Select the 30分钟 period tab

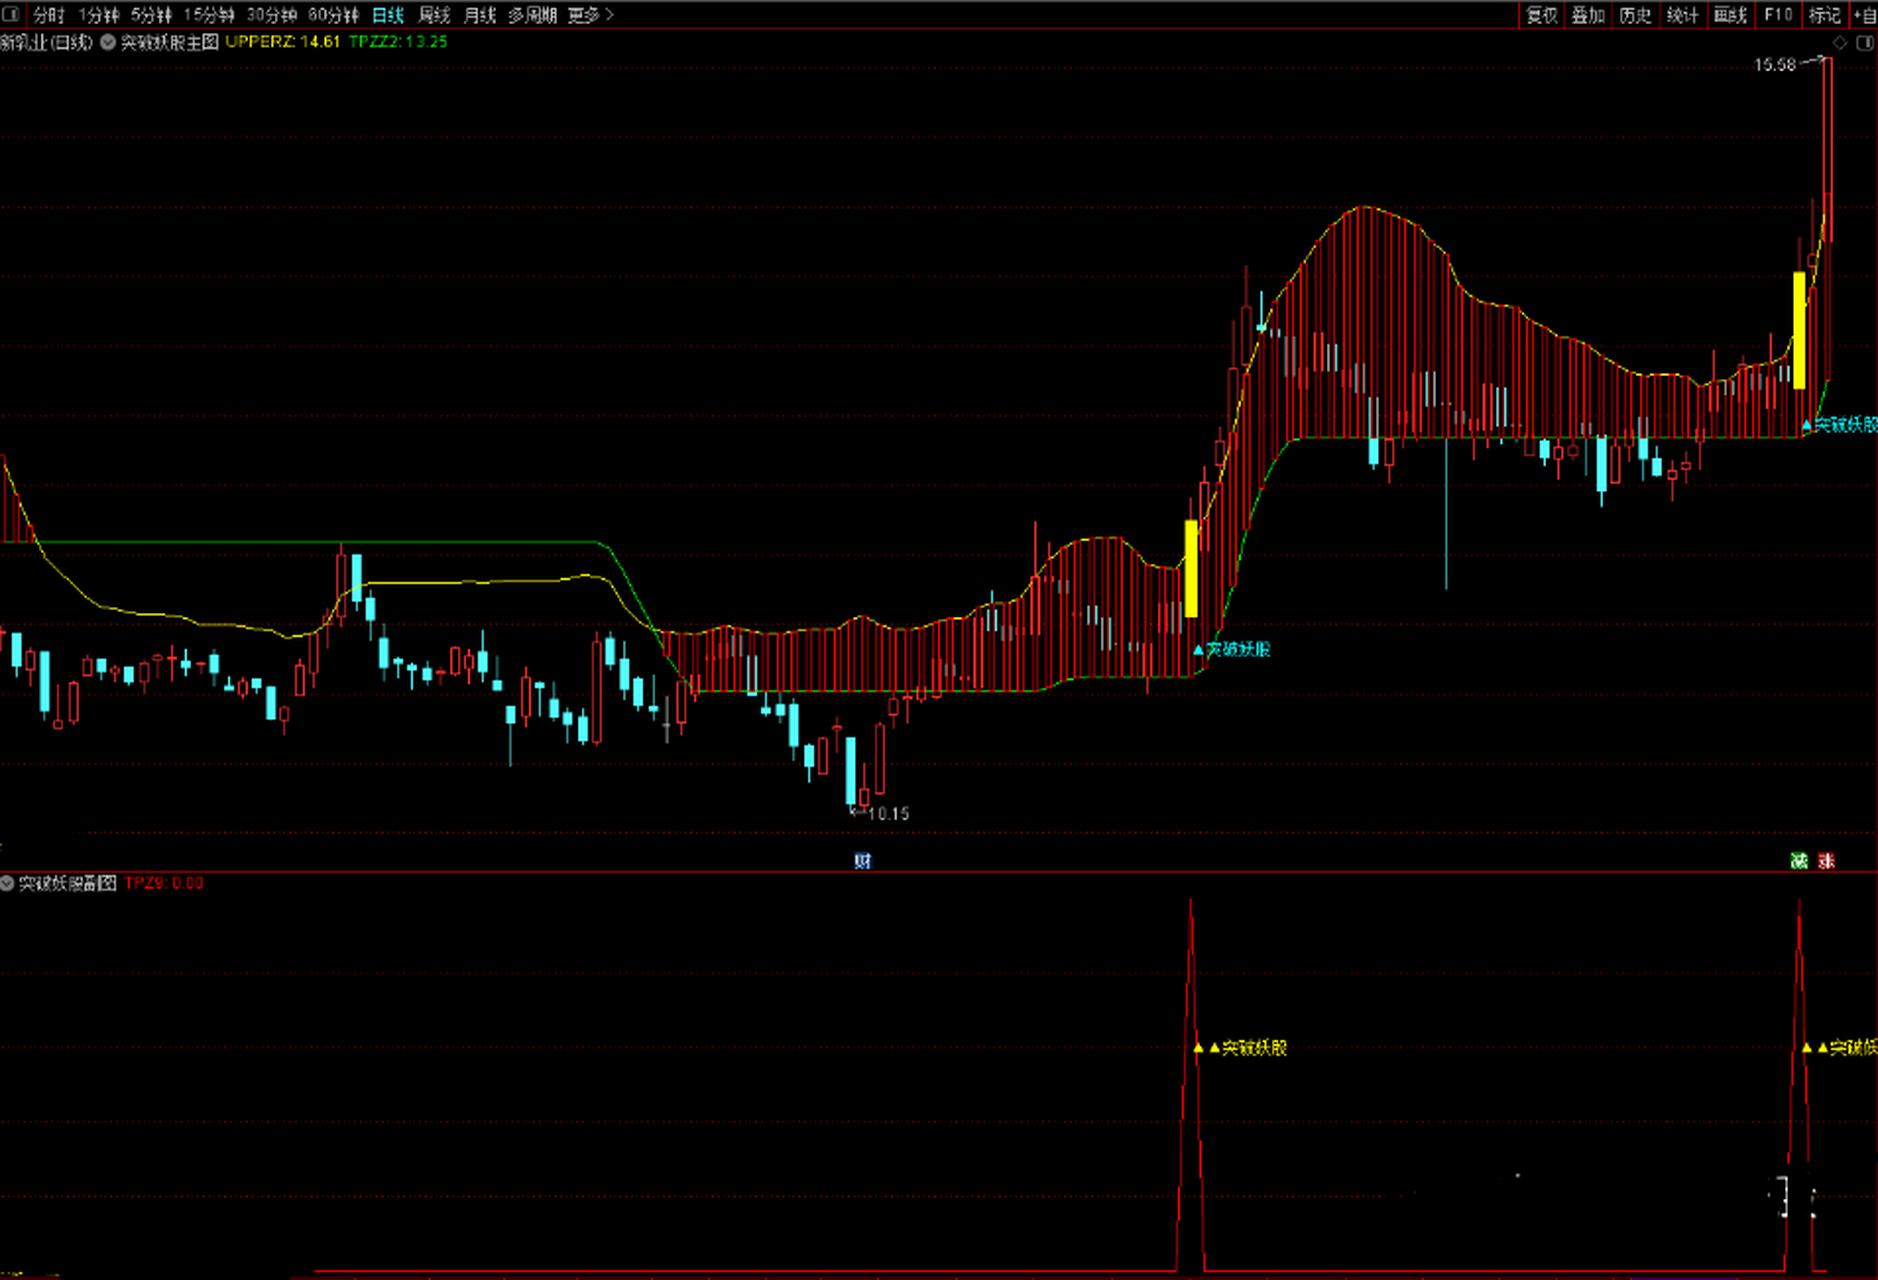pos(271,15)
